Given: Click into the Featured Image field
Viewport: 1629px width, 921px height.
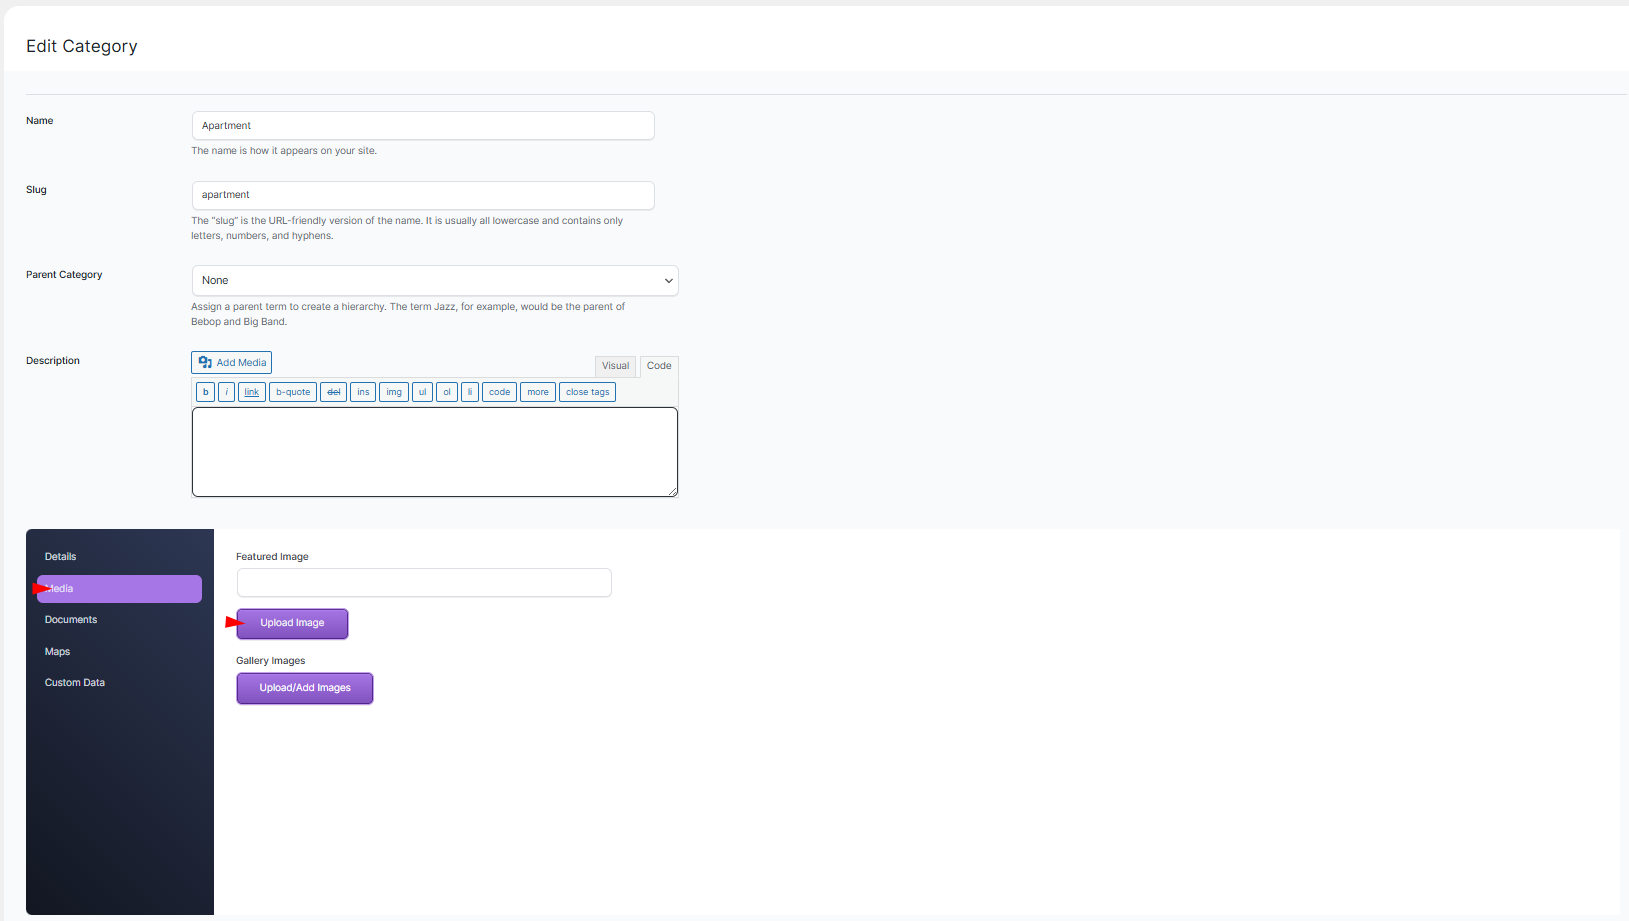Looking at the screenshot, I should point(424,583).
